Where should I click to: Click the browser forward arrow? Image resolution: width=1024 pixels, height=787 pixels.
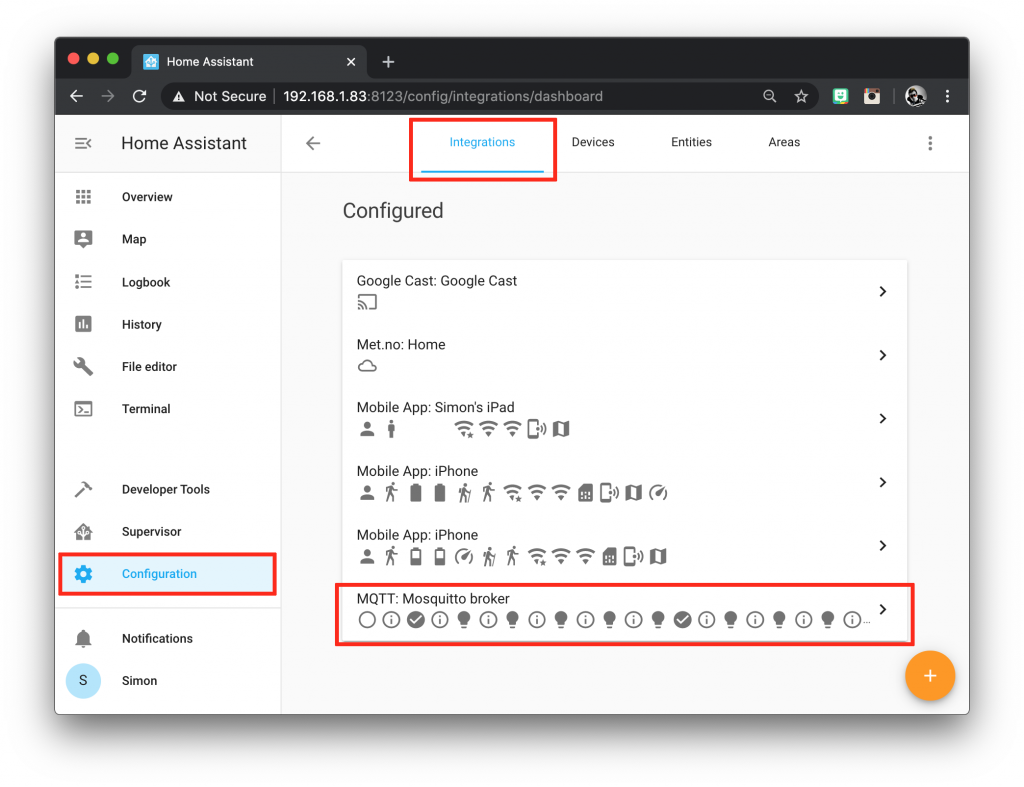[108, 96]
